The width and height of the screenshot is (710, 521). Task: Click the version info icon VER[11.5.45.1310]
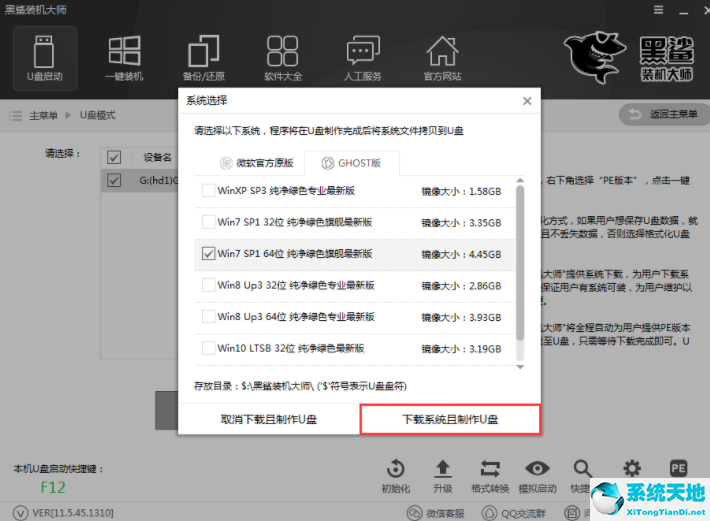pos(20,513)
